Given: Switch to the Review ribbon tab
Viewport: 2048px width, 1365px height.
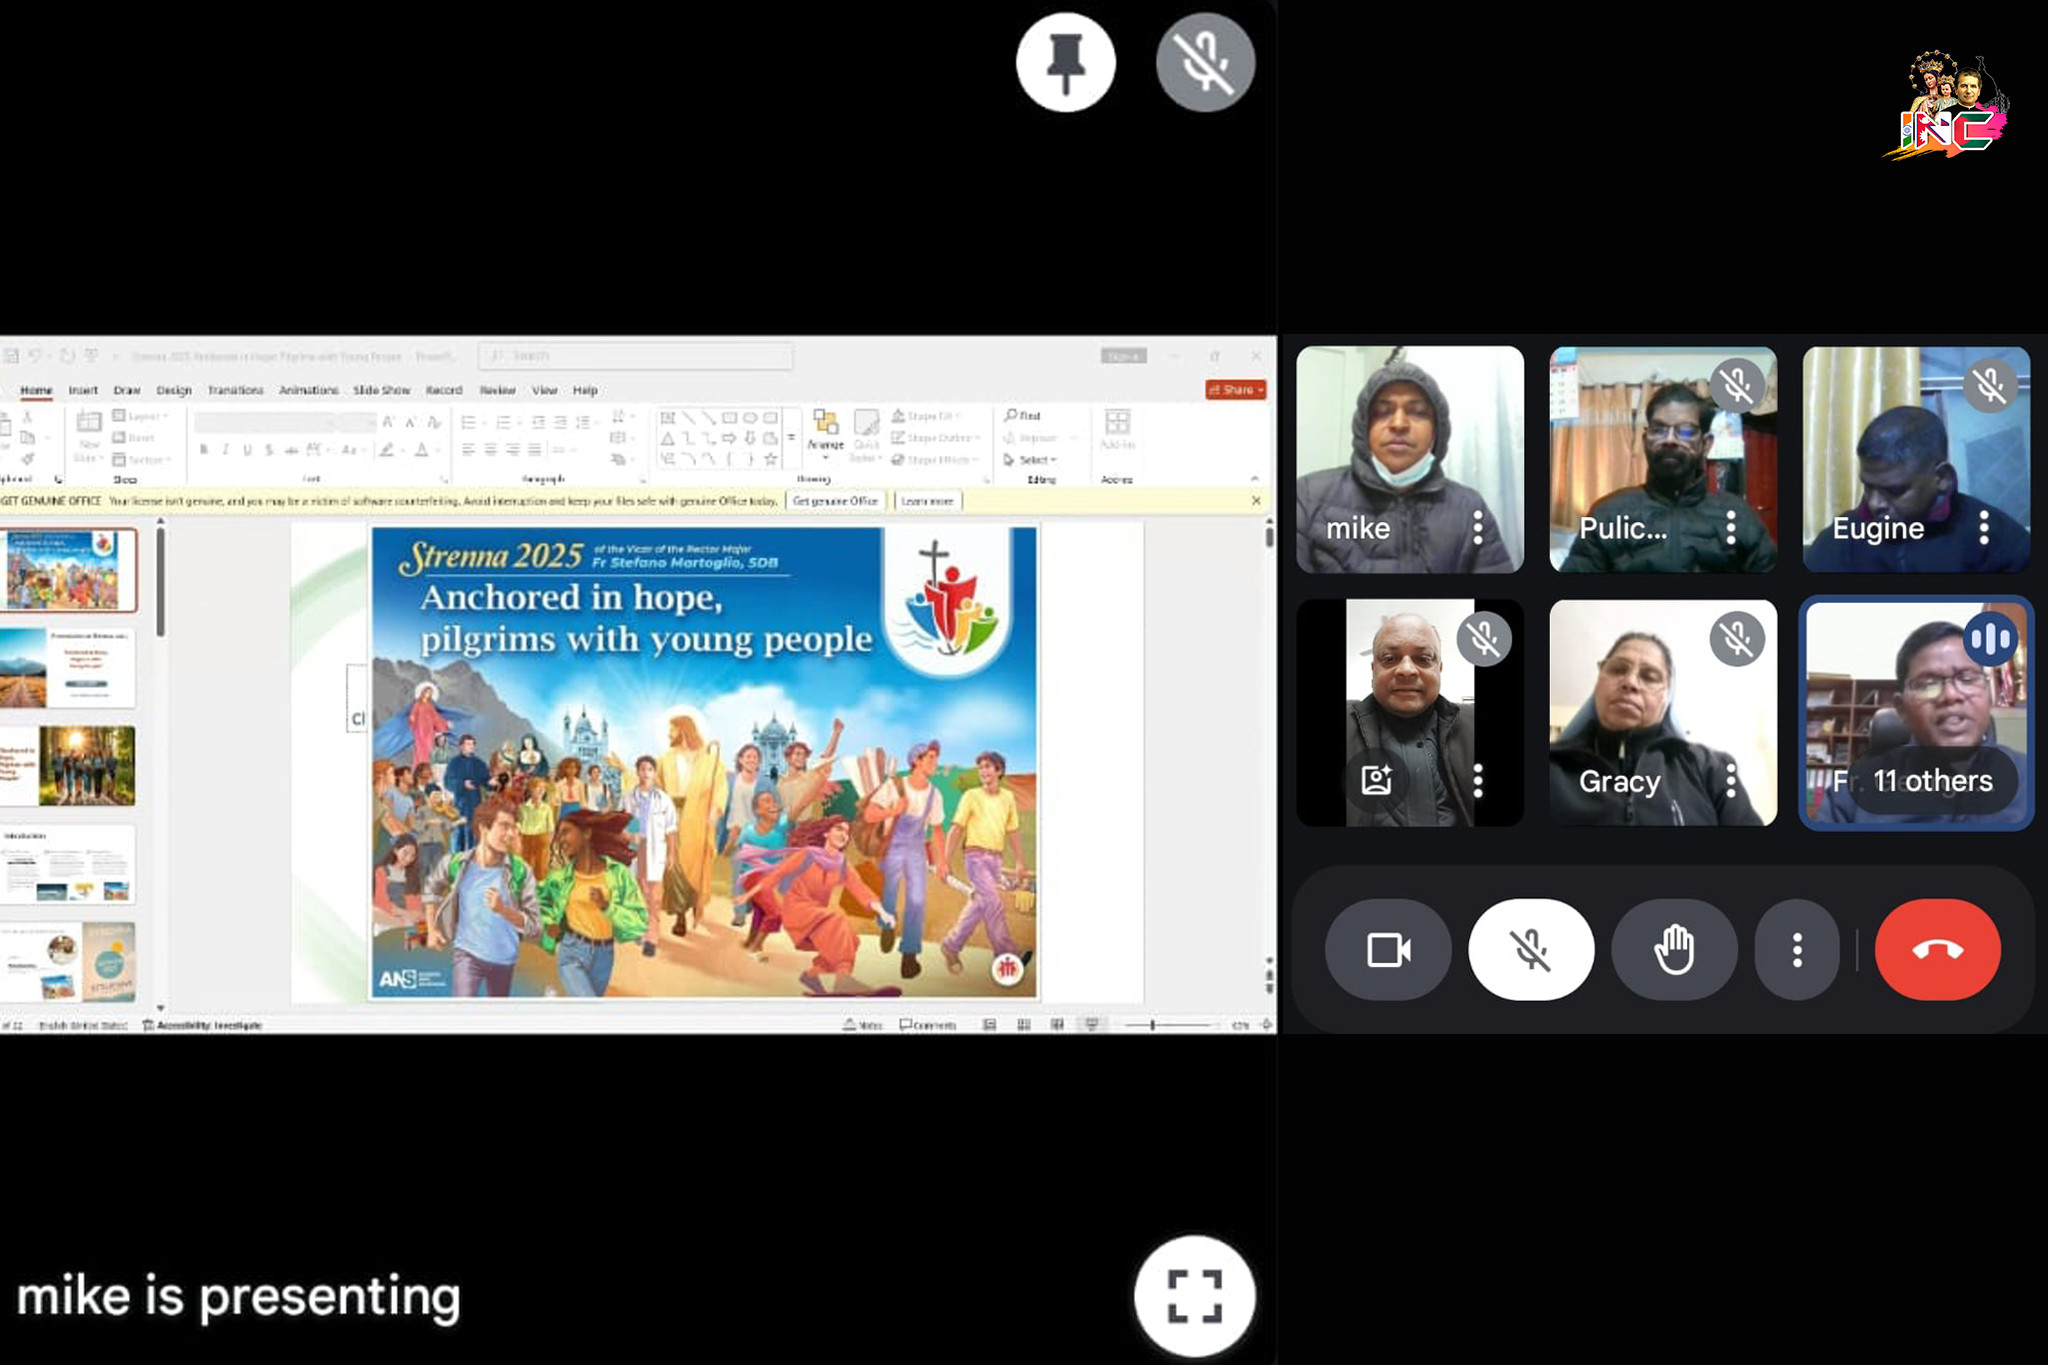Looking at the screenshot, I should coord(497,390).
